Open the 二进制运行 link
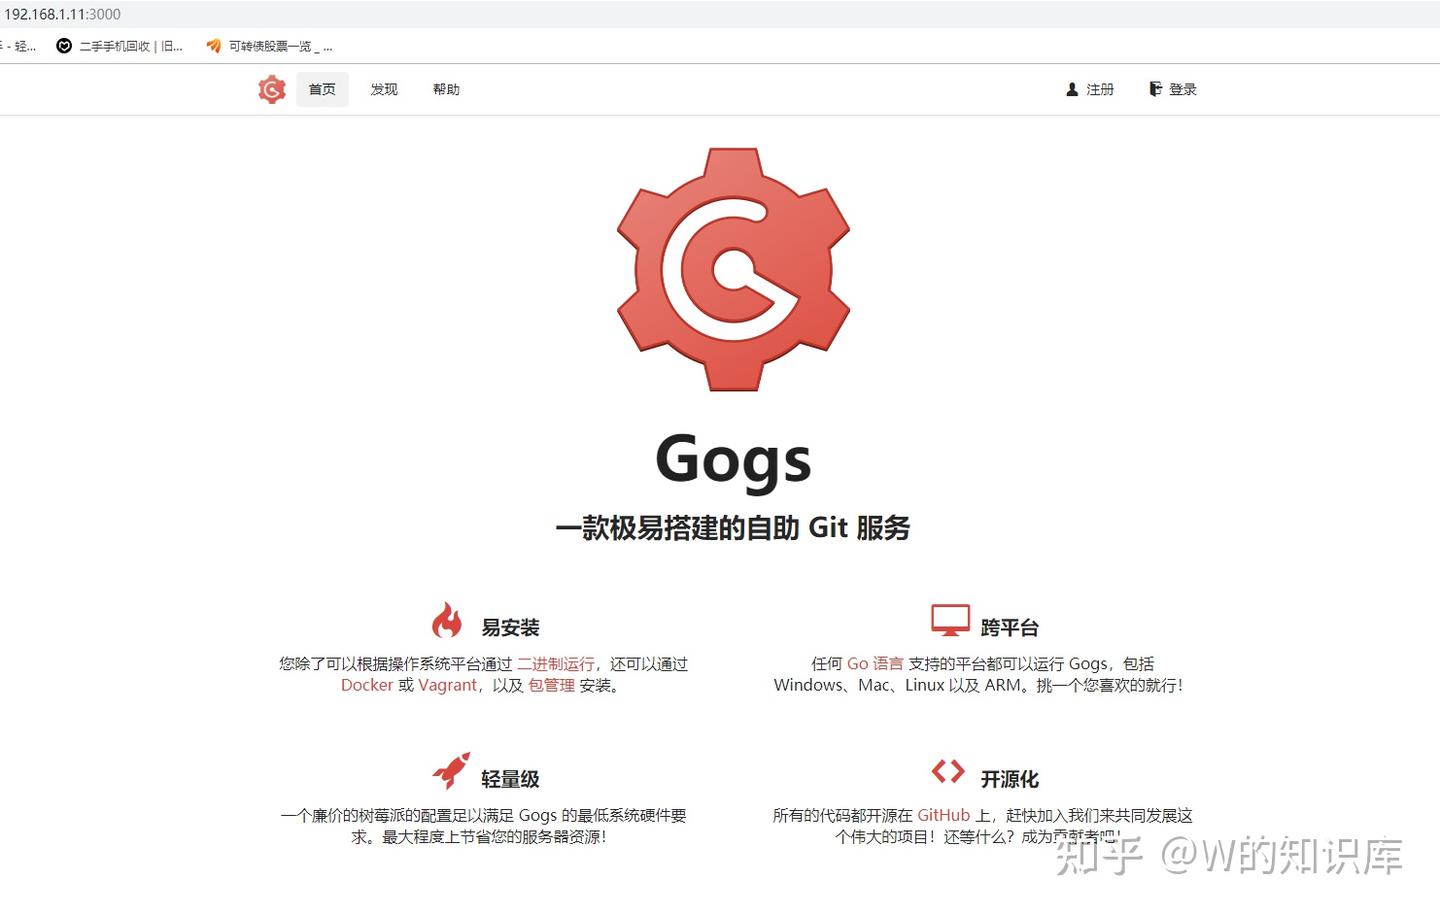The width and height of the screenshot is (1440, 914). (x=556, y=663)
